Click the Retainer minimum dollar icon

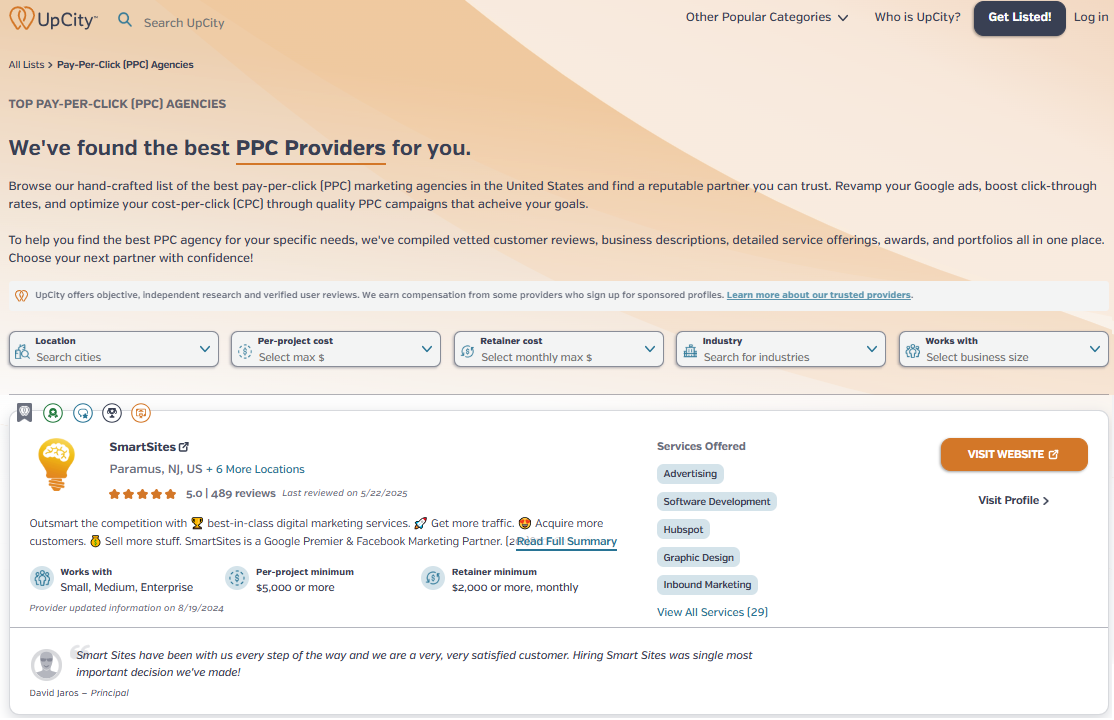pyautogui.click(x=433, y=579)
